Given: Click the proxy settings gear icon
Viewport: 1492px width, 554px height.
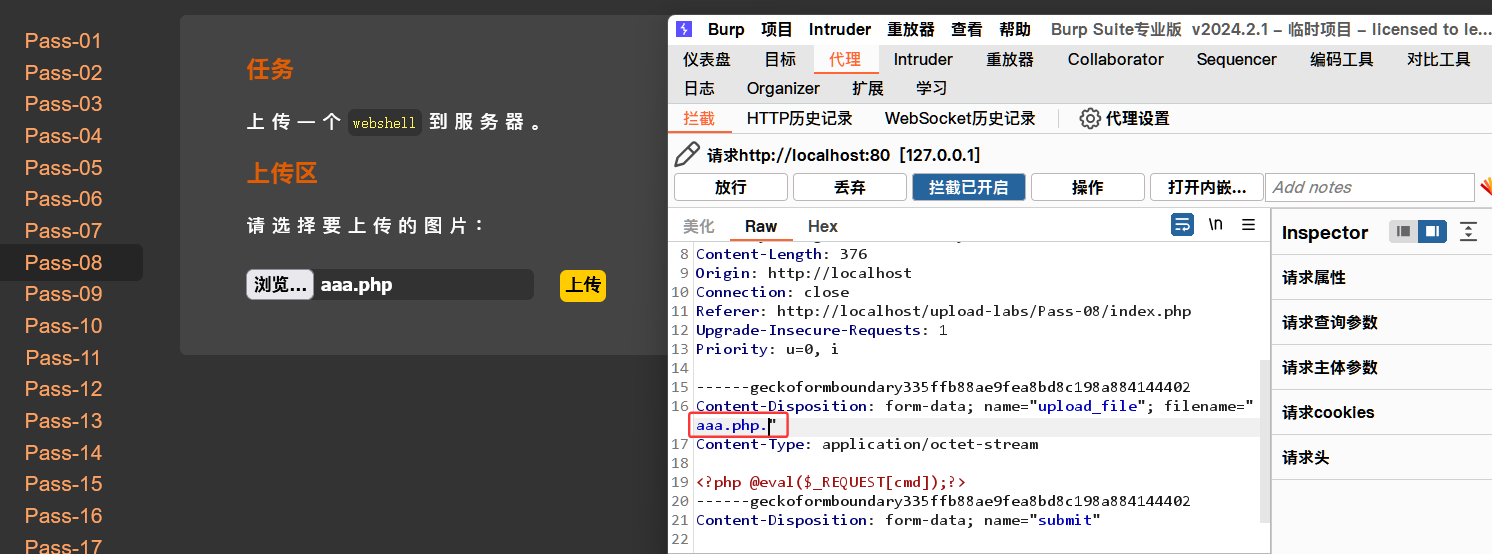Looking at the screenshot, I should tap(1090, 118).
